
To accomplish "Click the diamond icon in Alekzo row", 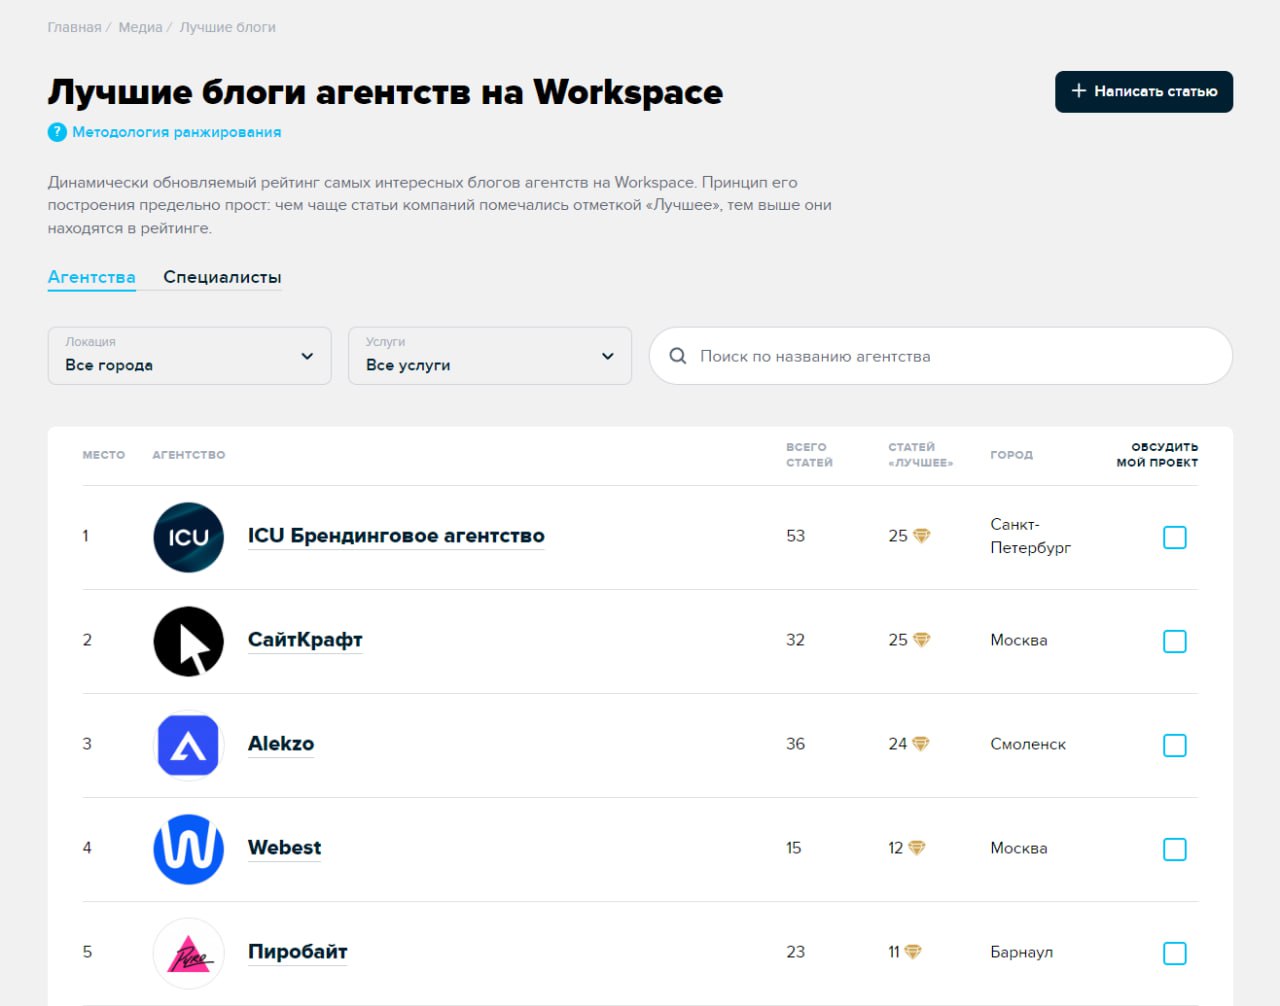I will tap(921, 744).
